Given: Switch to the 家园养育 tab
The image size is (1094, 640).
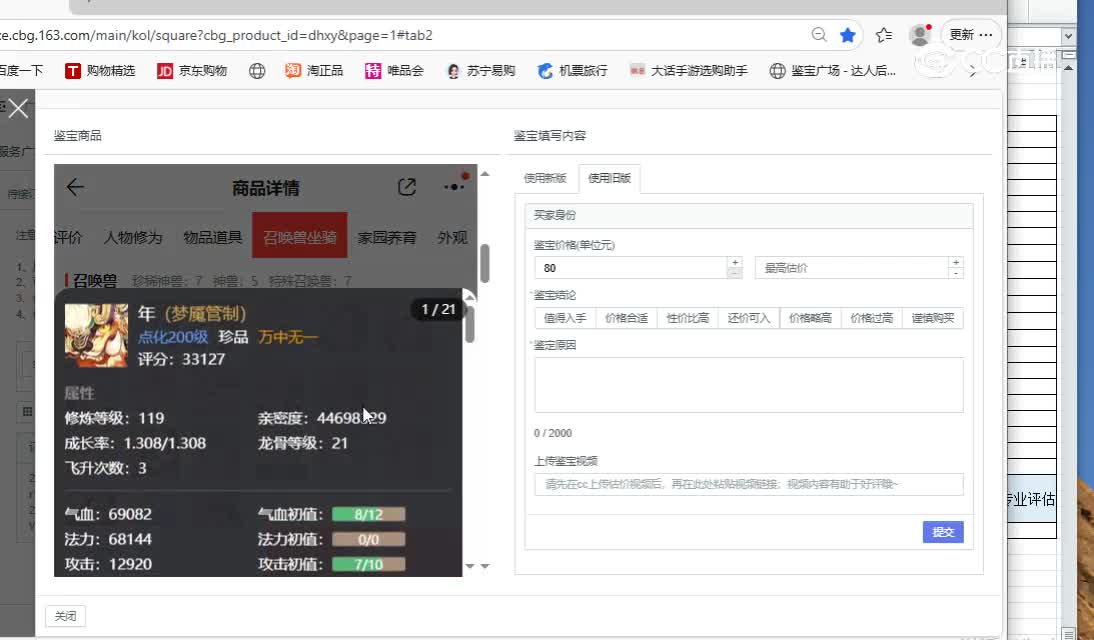Looking at the screenshot, I should (x=387, y=237).
